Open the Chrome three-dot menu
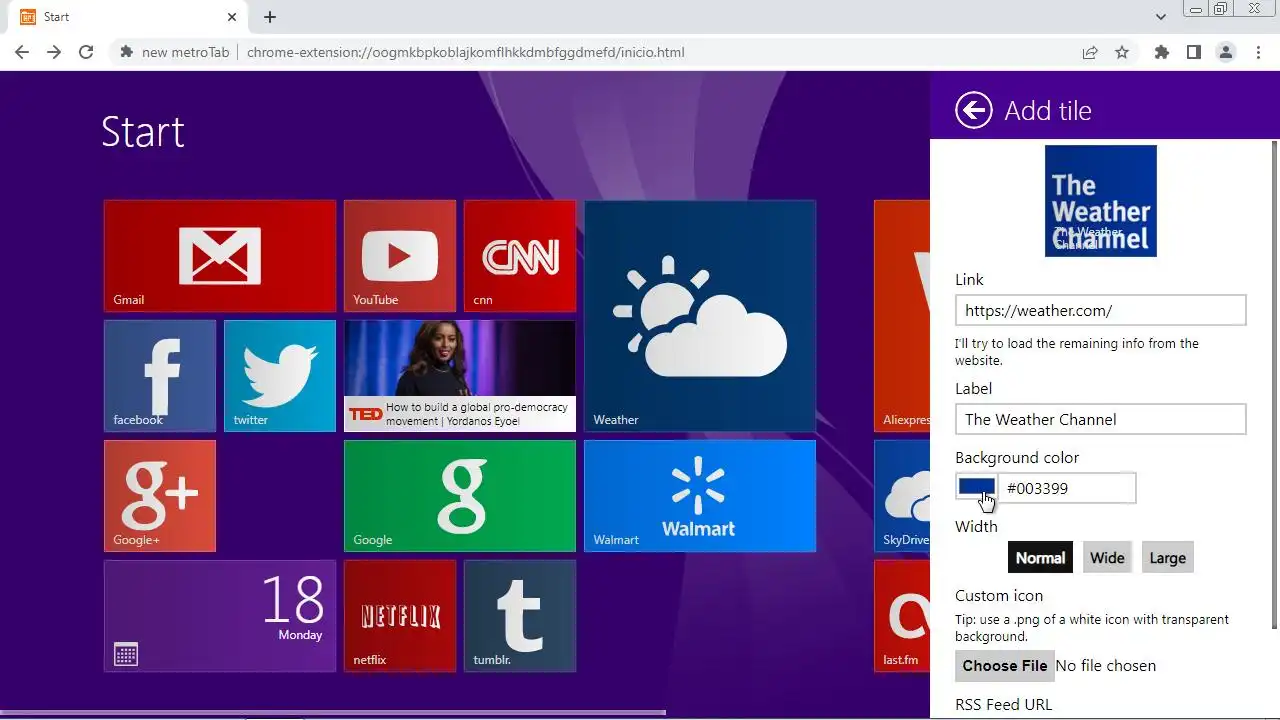The image size is (1280, 720). 1258,52
